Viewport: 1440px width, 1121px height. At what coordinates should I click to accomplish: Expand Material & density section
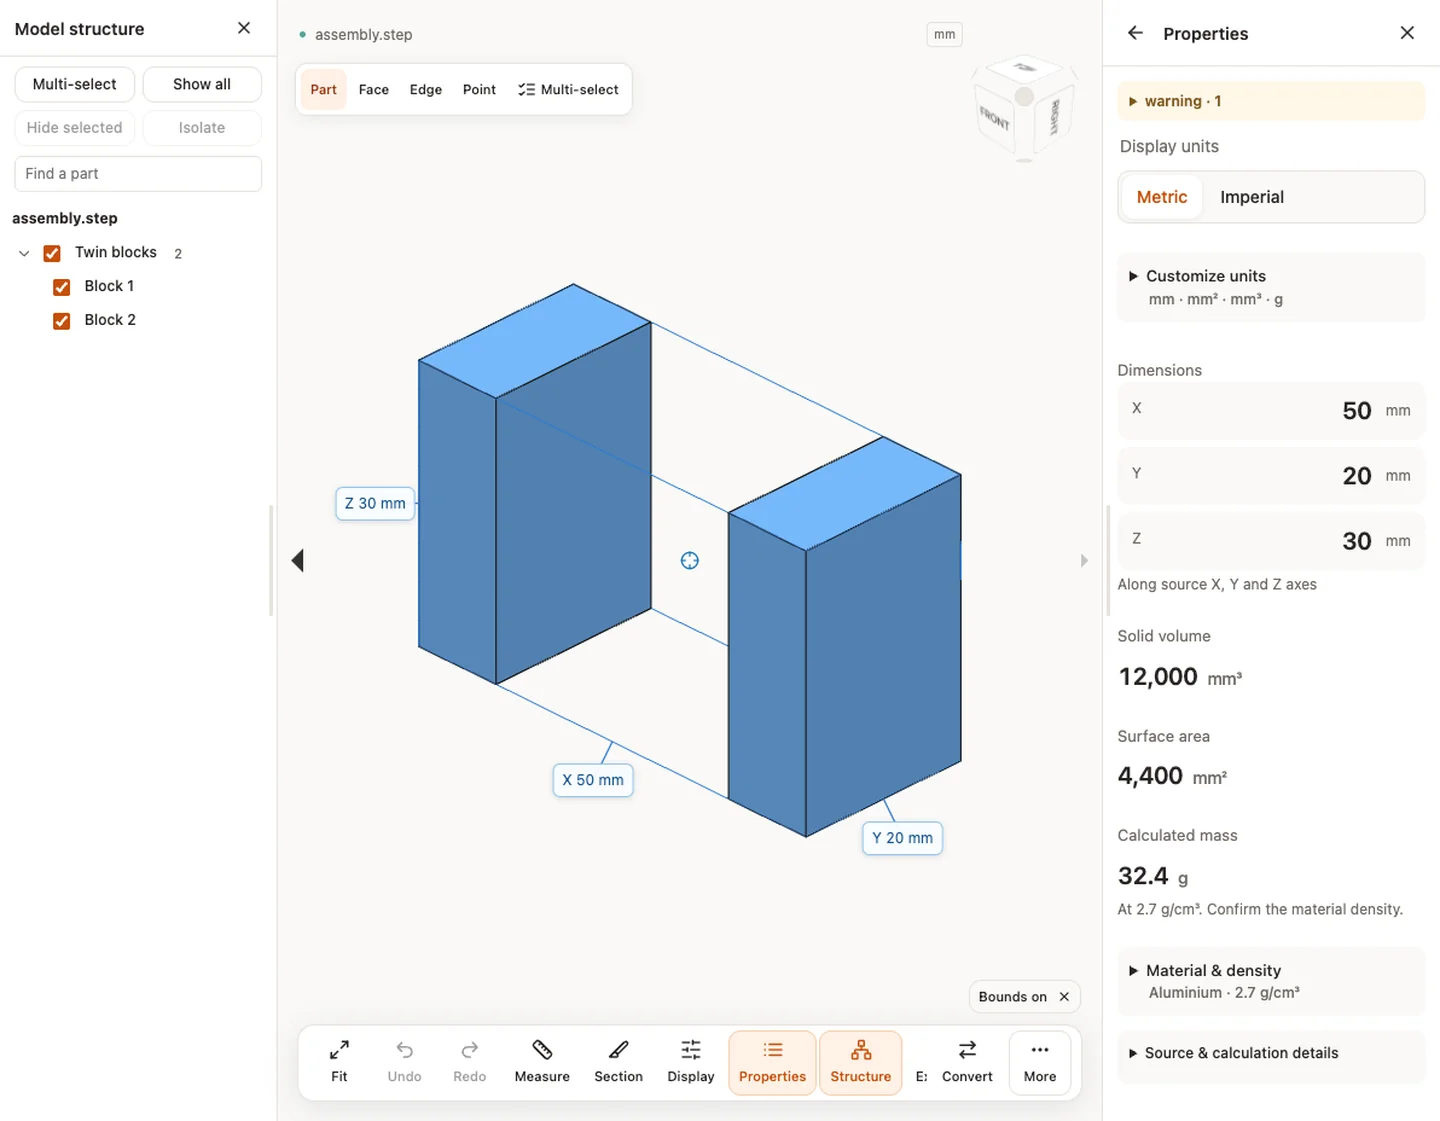click(x=1270, y=981)
